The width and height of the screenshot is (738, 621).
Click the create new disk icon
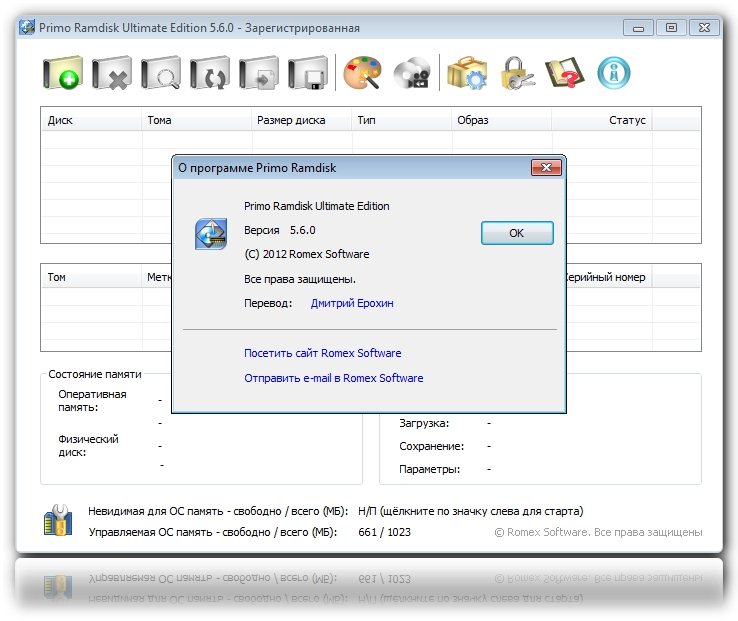tap(62, 72)
